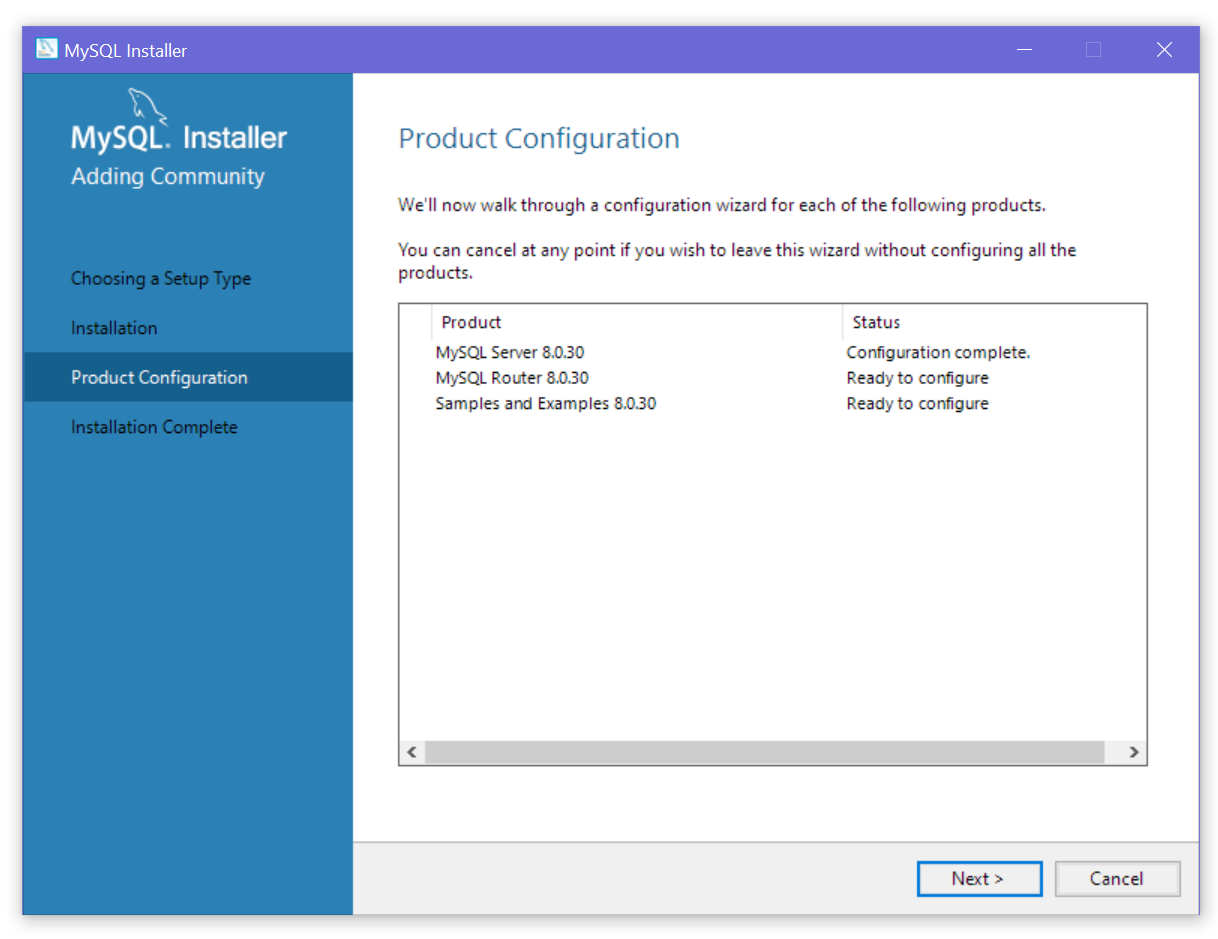This screenshot has width=1218, height=939.
Task: Click the Product column header
Action: point(638,322)
